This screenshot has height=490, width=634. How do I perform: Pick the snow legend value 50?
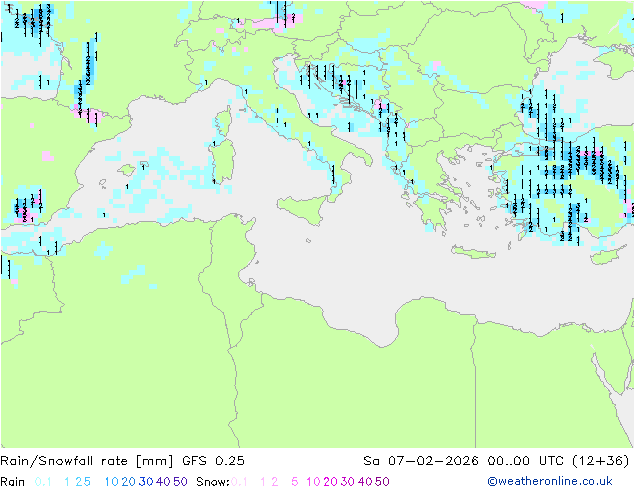tap(383, 482)
